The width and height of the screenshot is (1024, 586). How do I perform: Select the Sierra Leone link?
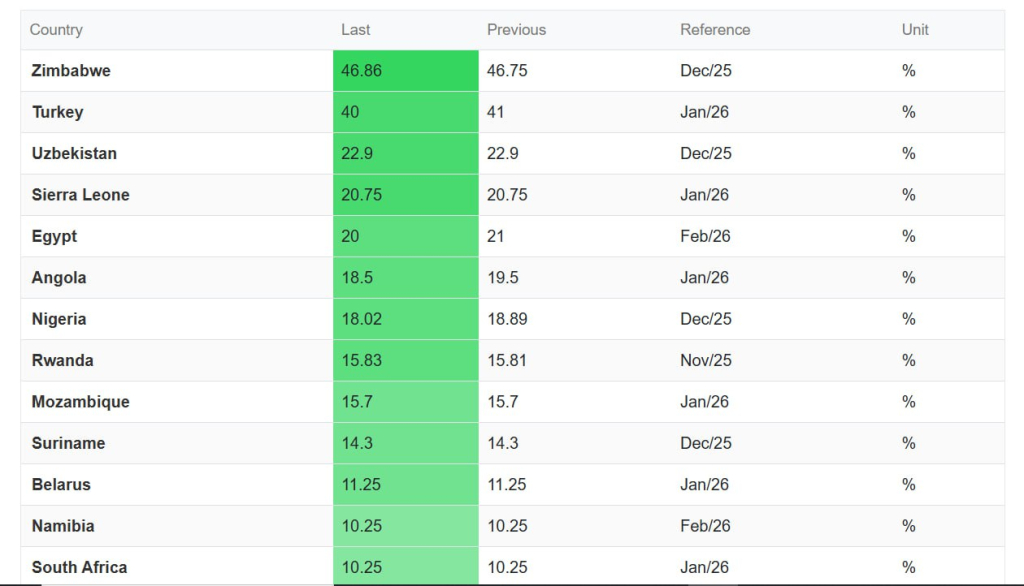click(x=80, y=195)
